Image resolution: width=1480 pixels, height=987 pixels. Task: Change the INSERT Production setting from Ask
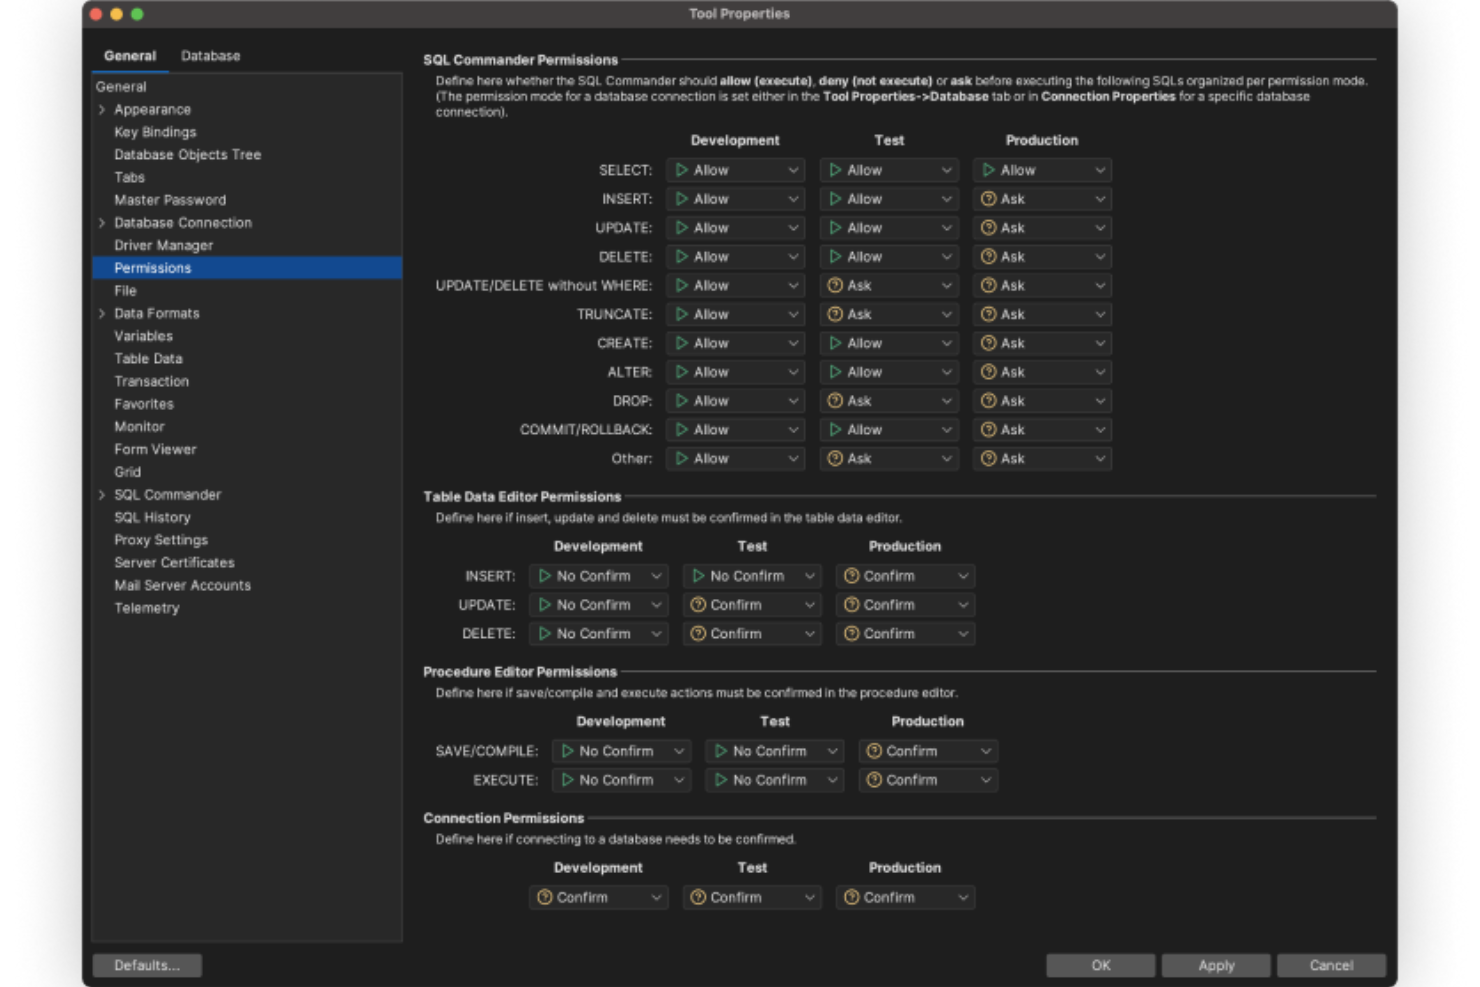(1041, 199)
